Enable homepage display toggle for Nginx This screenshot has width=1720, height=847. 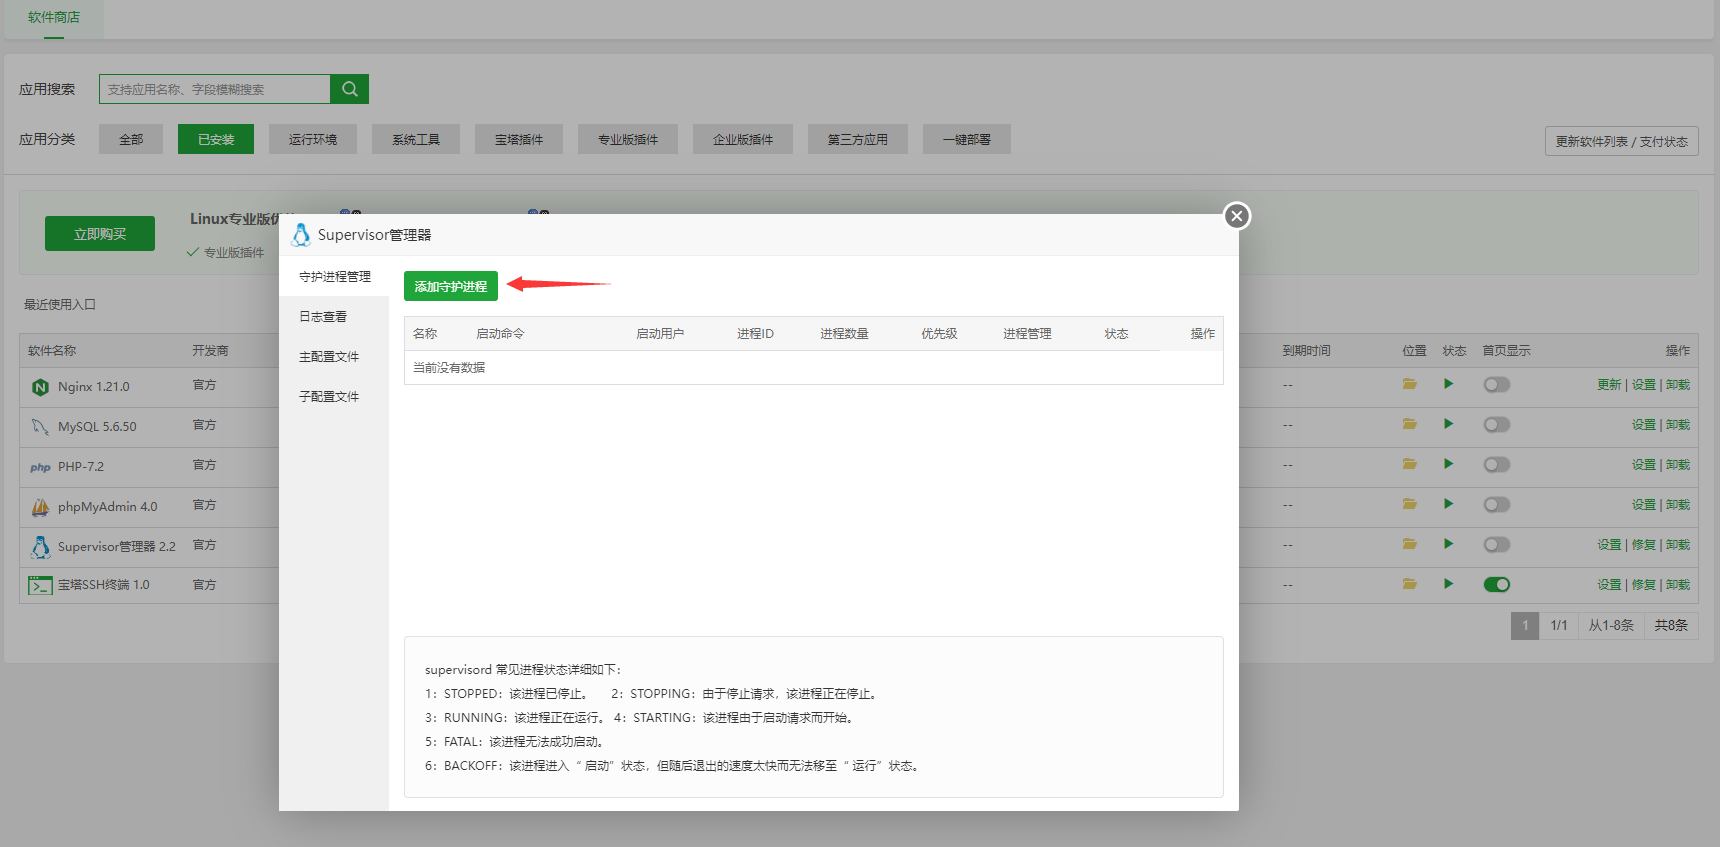tap(1496, 385)
